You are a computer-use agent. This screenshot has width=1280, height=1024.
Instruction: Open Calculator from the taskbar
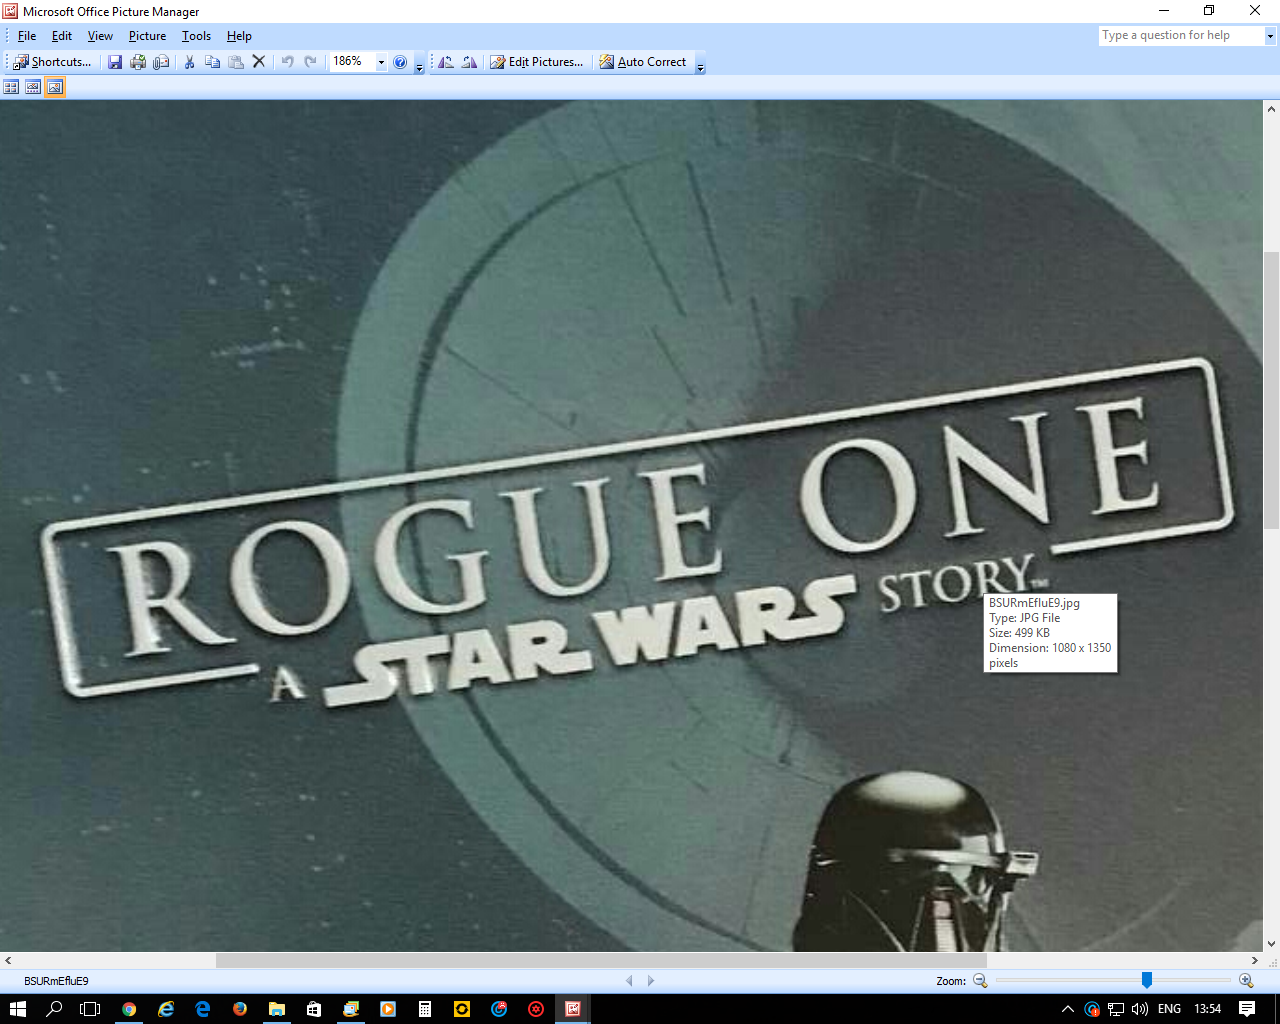coord(425,1009)
